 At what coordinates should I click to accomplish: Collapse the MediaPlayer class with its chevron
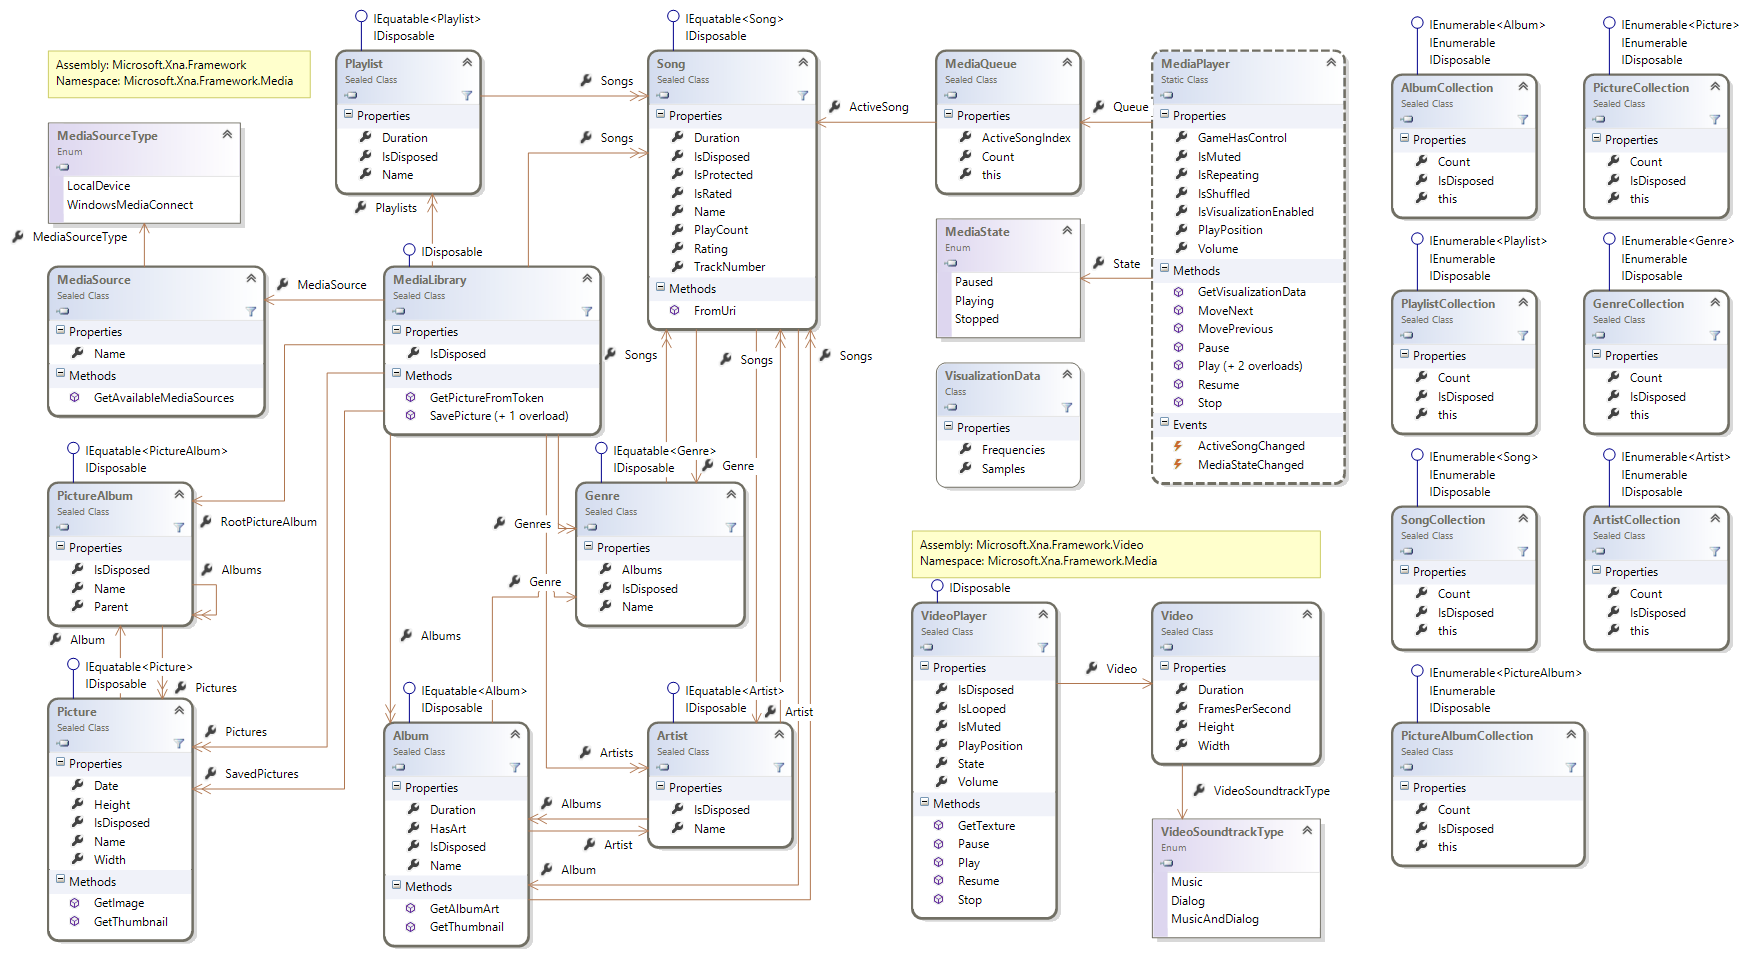(x=1331, y=62)
